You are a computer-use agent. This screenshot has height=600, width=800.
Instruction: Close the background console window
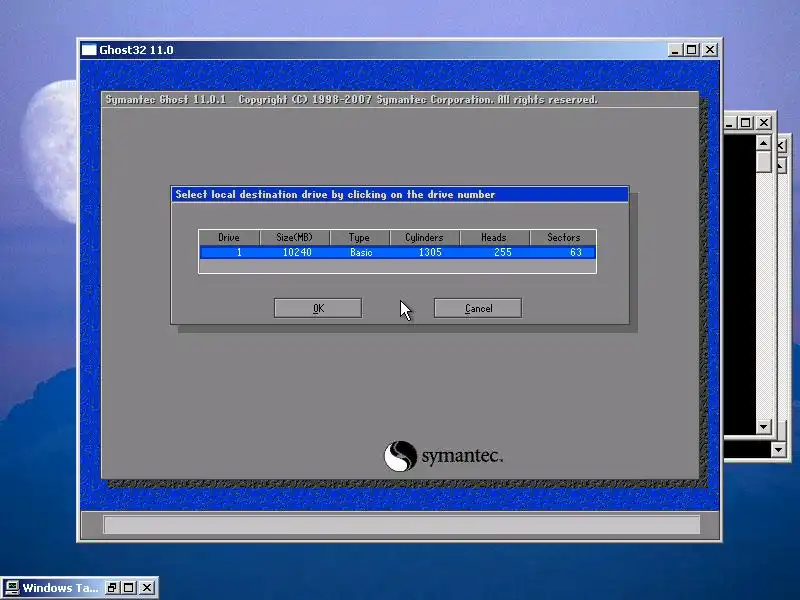(x=764, y=122)
